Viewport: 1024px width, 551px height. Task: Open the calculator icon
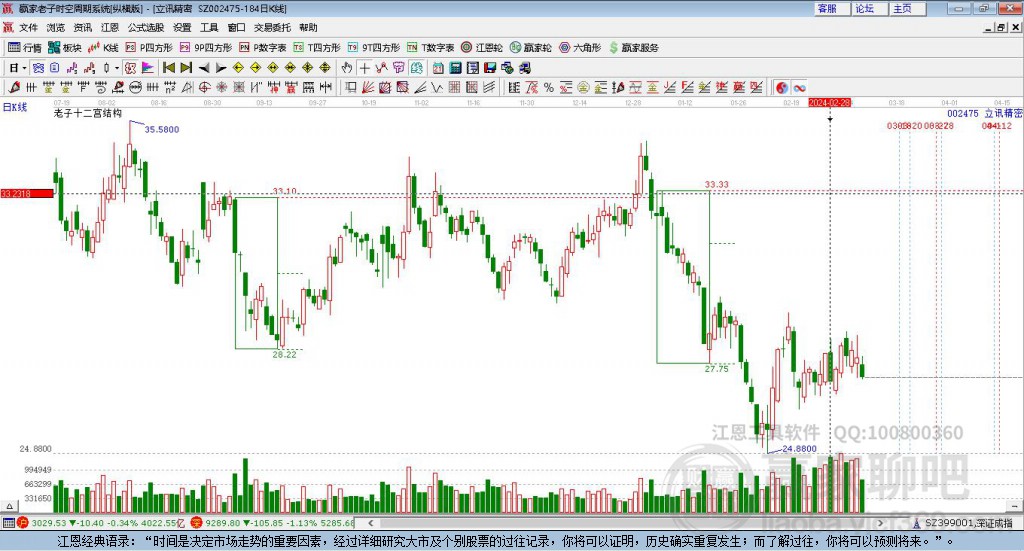[x=455, y=68]
